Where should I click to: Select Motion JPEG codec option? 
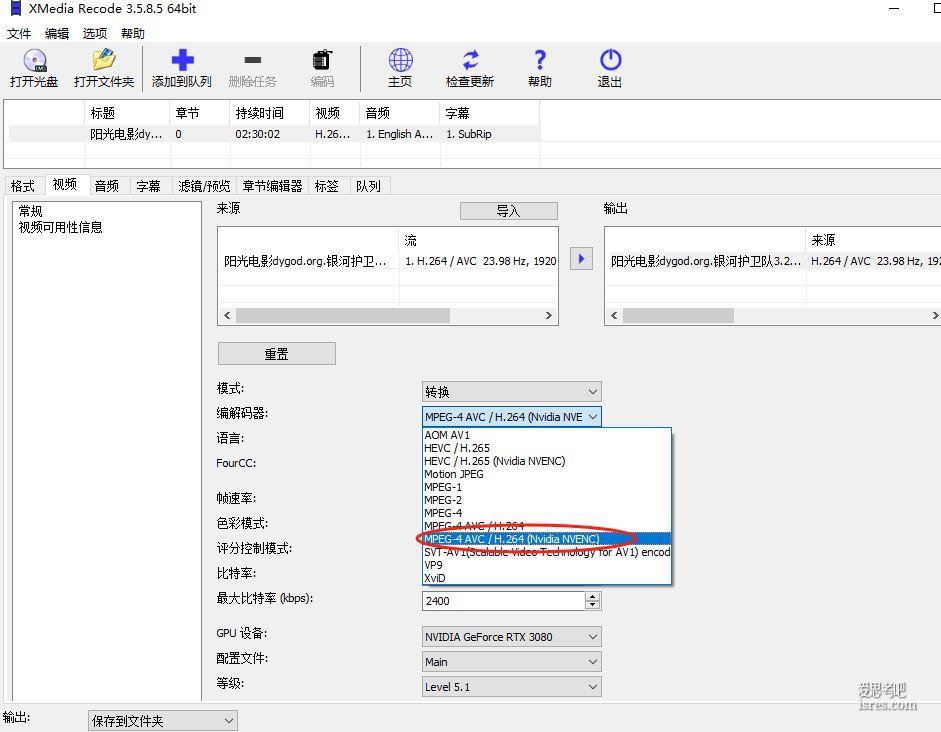[547, 474]
